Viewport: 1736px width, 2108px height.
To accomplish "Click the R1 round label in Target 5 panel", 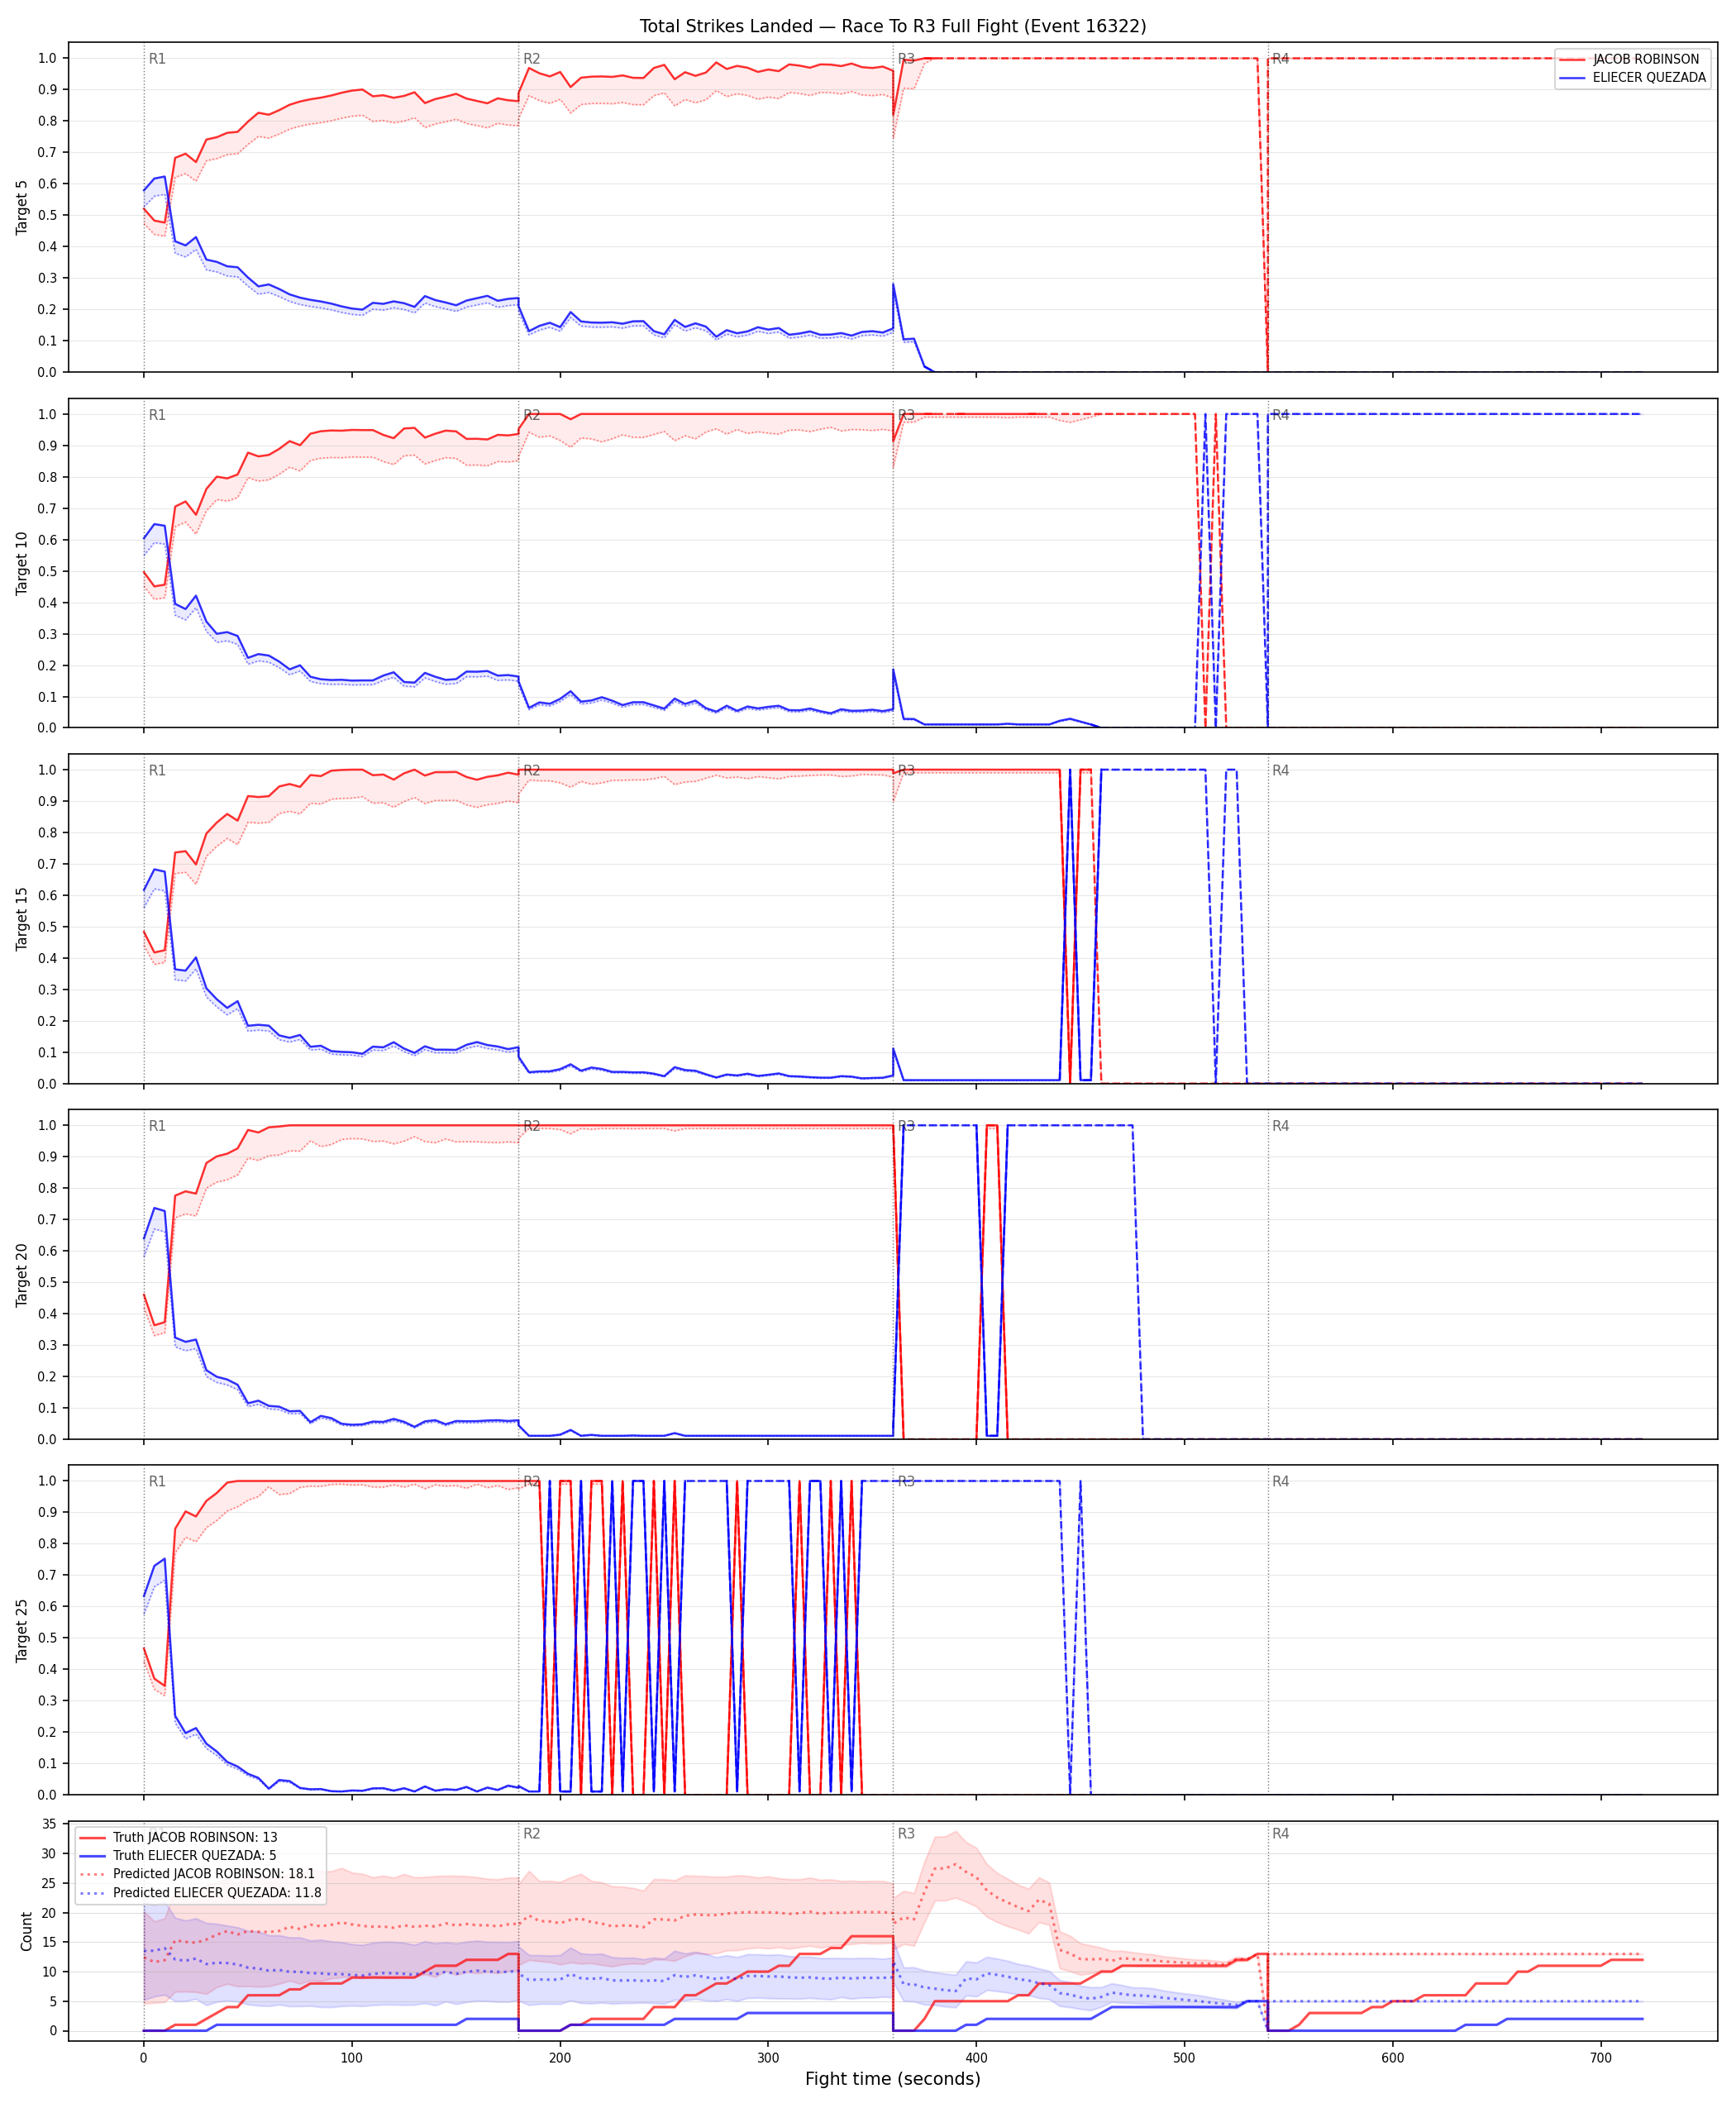I will coord(157,59).
